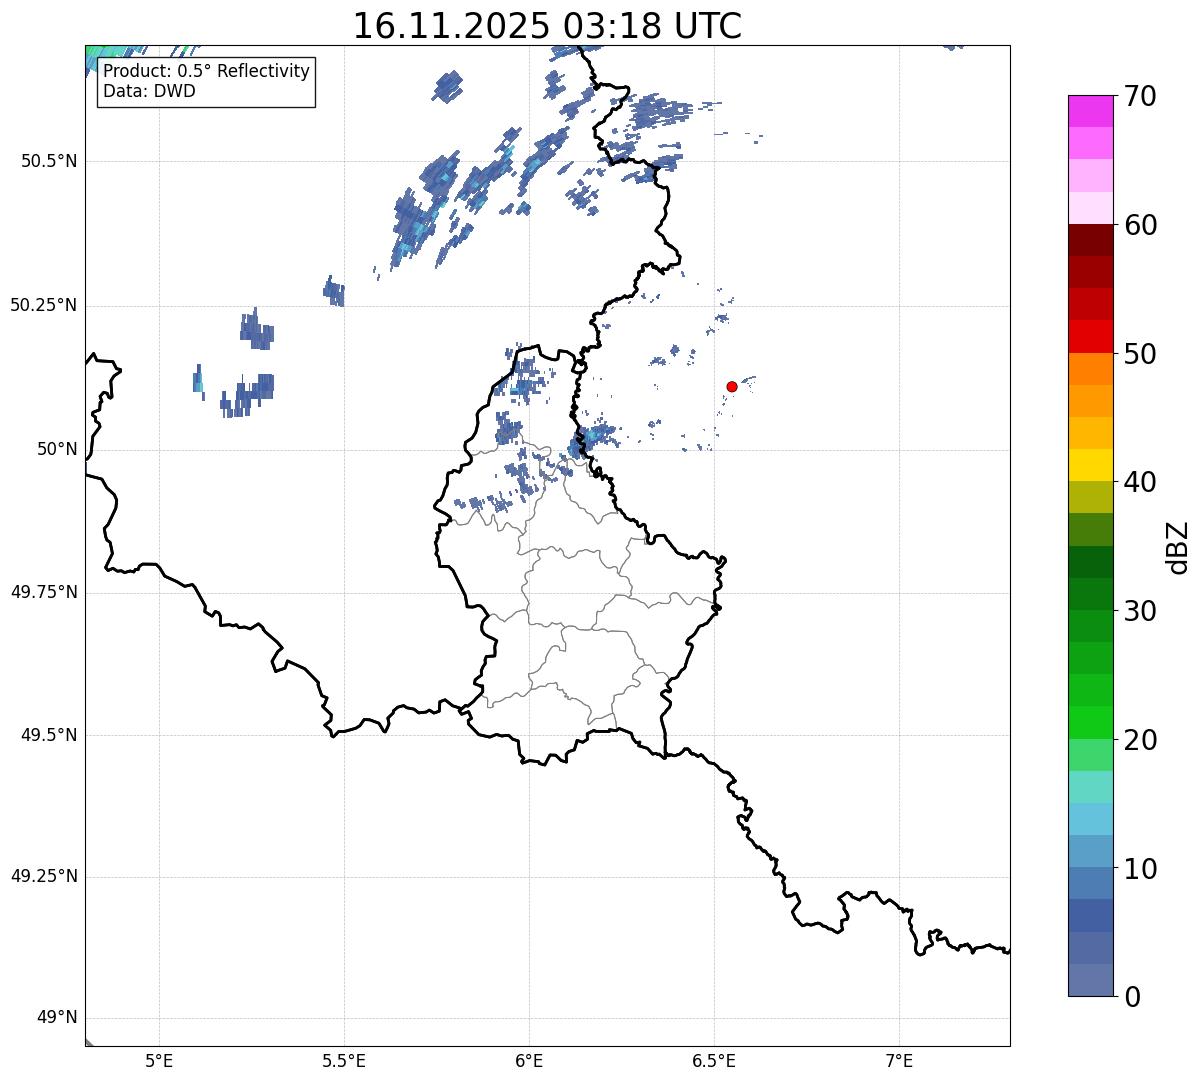Click the dark blue colorbar swatch below 10

1091,916
